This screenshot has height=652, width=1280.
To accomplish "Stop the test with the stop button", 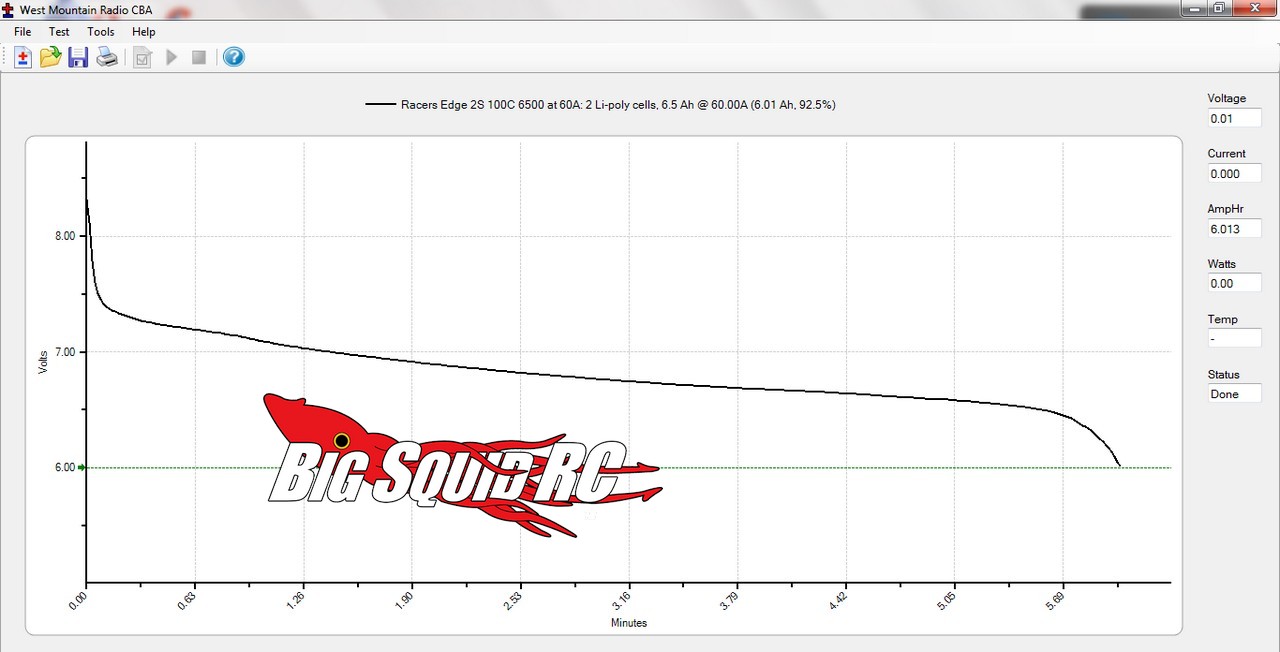I will tap(199, 57).
